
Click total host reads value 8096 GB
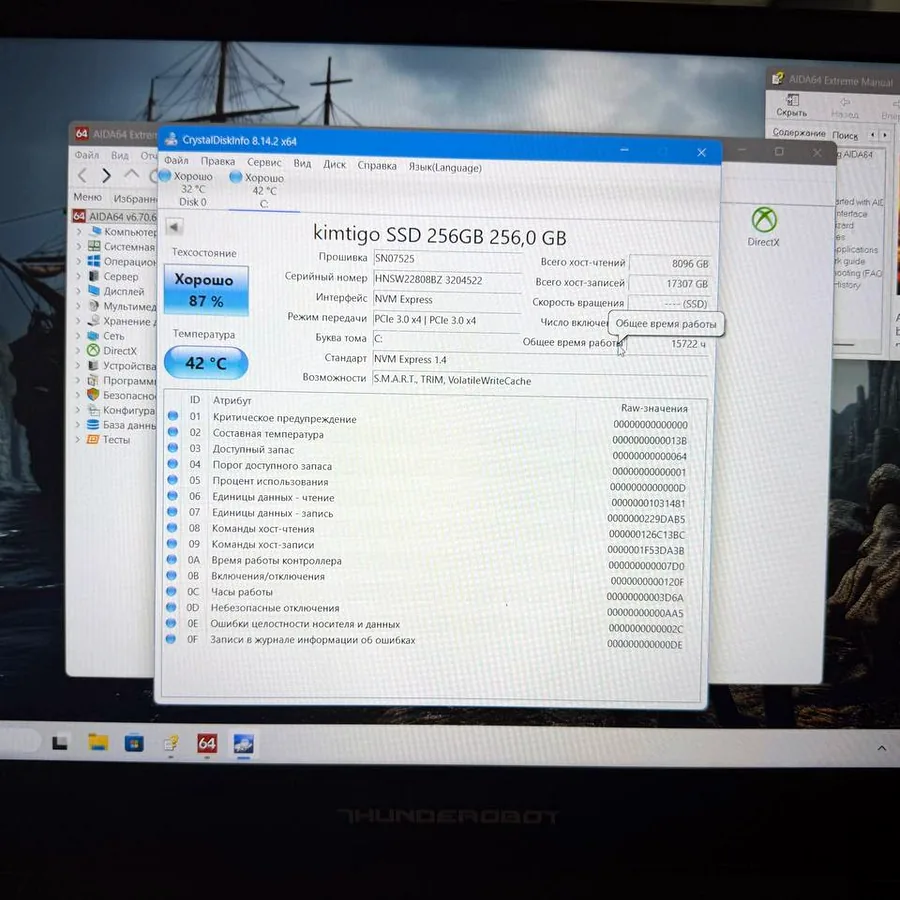670,263
